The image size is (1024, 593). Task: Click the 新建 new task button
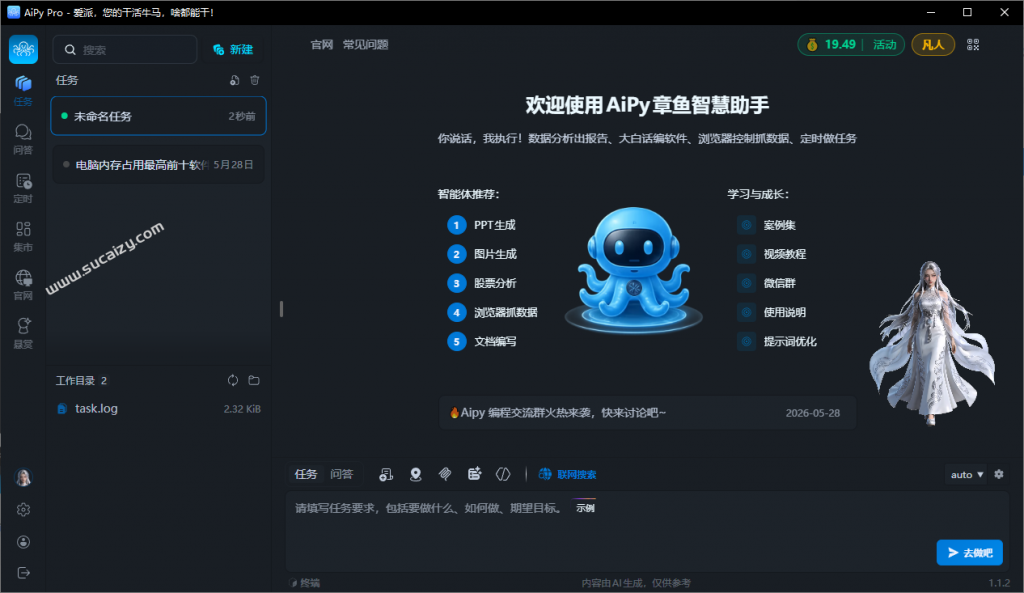233,50
